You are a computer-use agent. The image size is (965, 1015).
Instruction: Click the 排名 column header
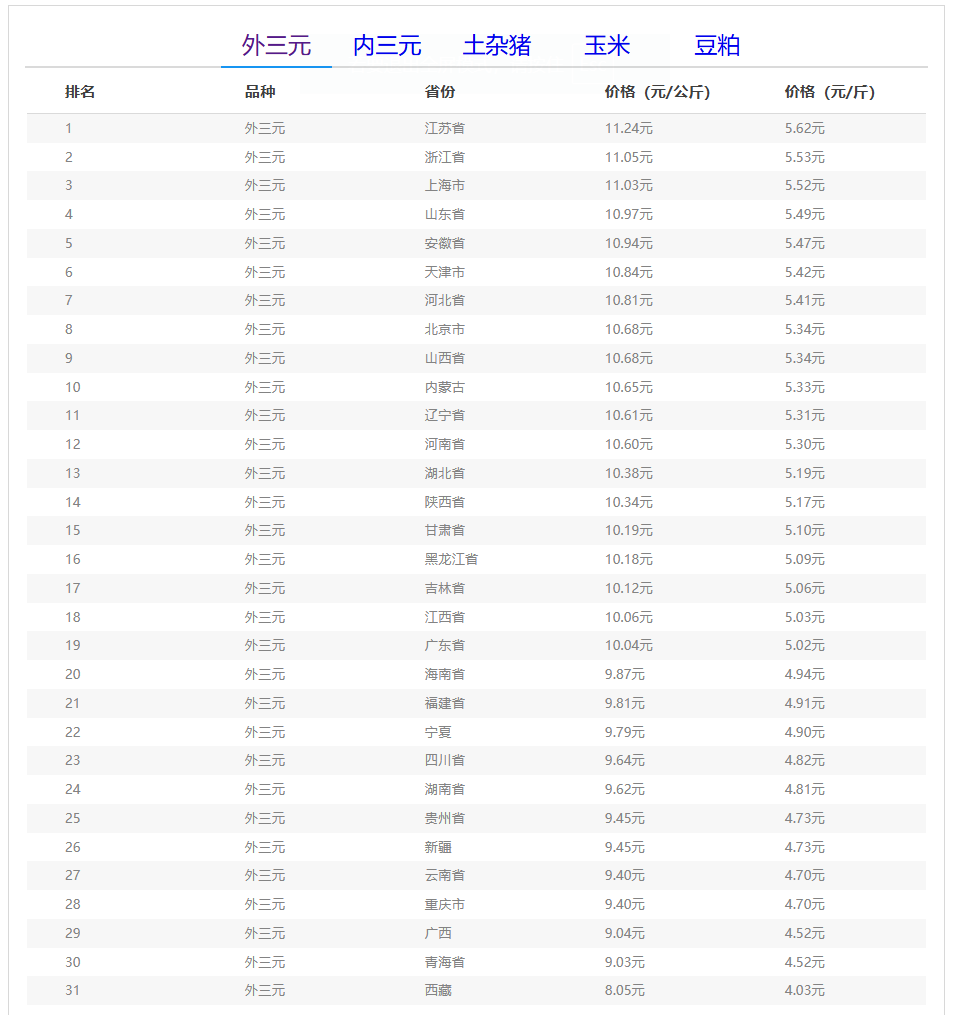pyautogui.click(x=80, y=92)
